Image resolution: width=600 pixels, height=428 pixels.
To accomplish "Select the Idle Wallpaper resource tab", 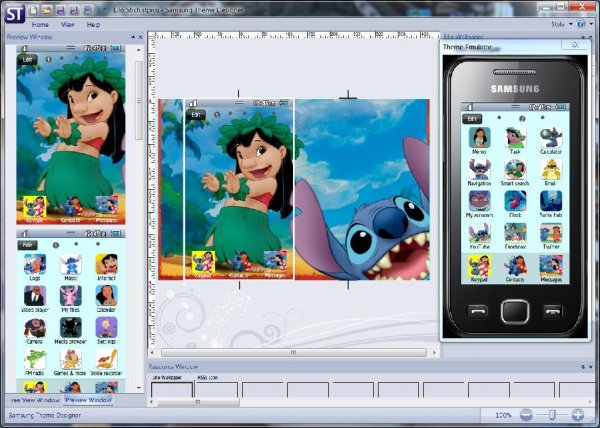I will pos(167,378).
